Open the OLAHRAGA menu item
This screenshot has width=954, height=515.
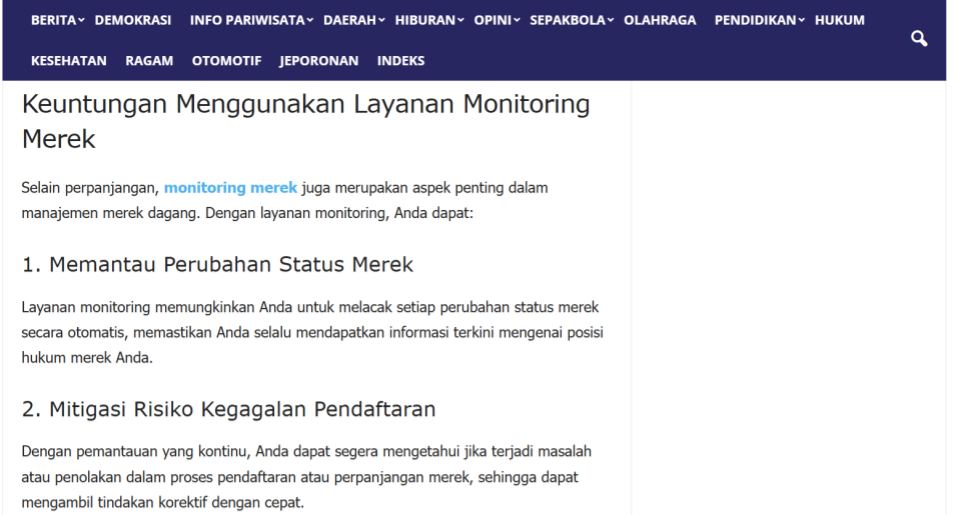pos(660,20)
